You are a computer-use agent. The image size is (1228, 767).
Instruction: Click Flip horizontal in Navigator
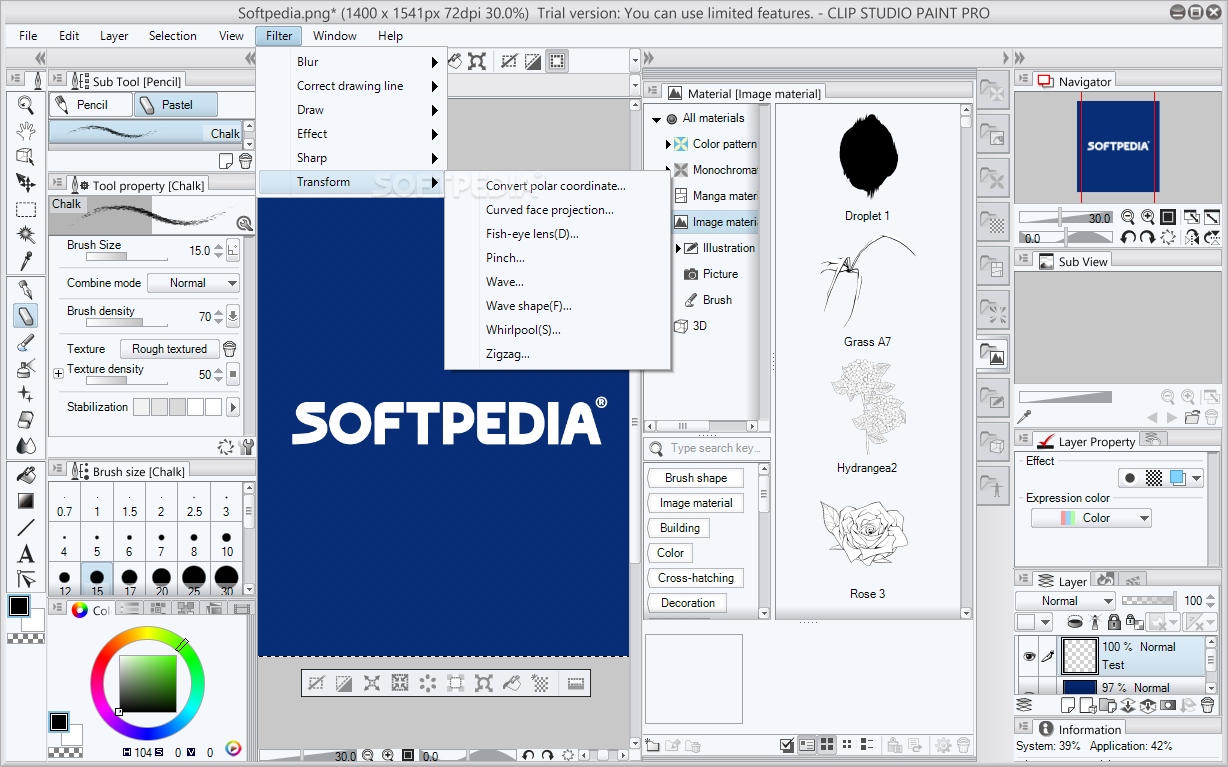click(1191, 238)
